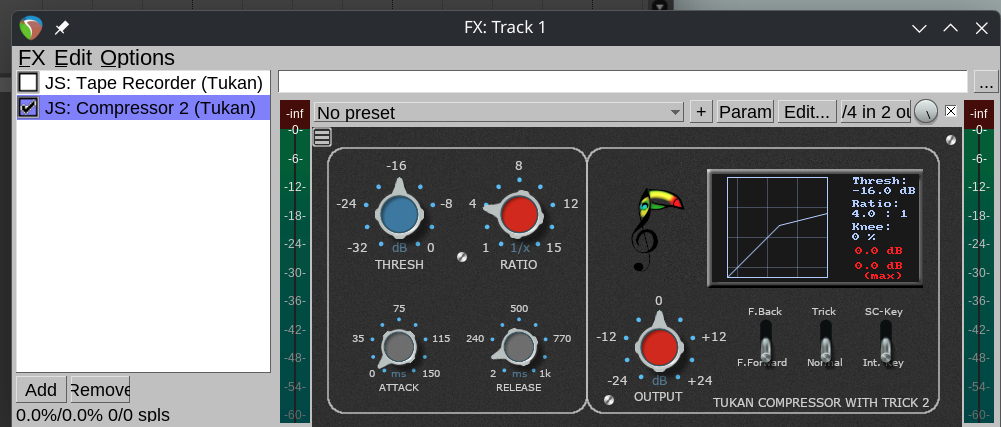Image resolution: width=1001 pixels, height=427 pixels.
Task: Click the REAPER logo in the title bar
Action: tap(31, 27)
